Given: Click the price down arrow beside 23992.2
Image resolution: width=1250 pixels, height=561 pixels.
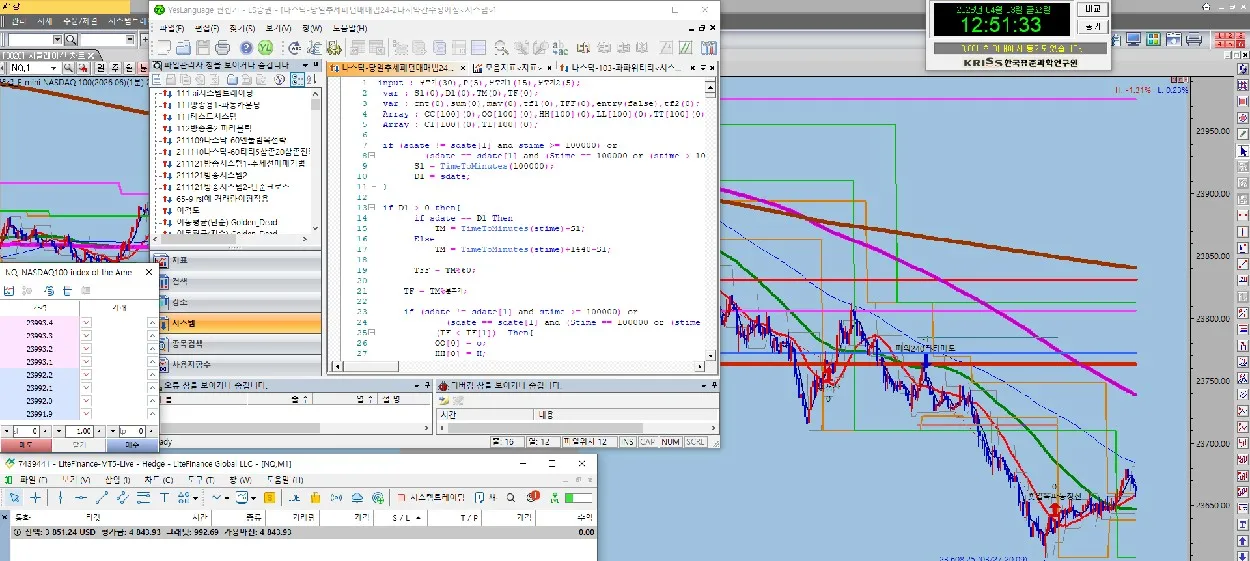Looking at the screenshot, I should [87, 374].
